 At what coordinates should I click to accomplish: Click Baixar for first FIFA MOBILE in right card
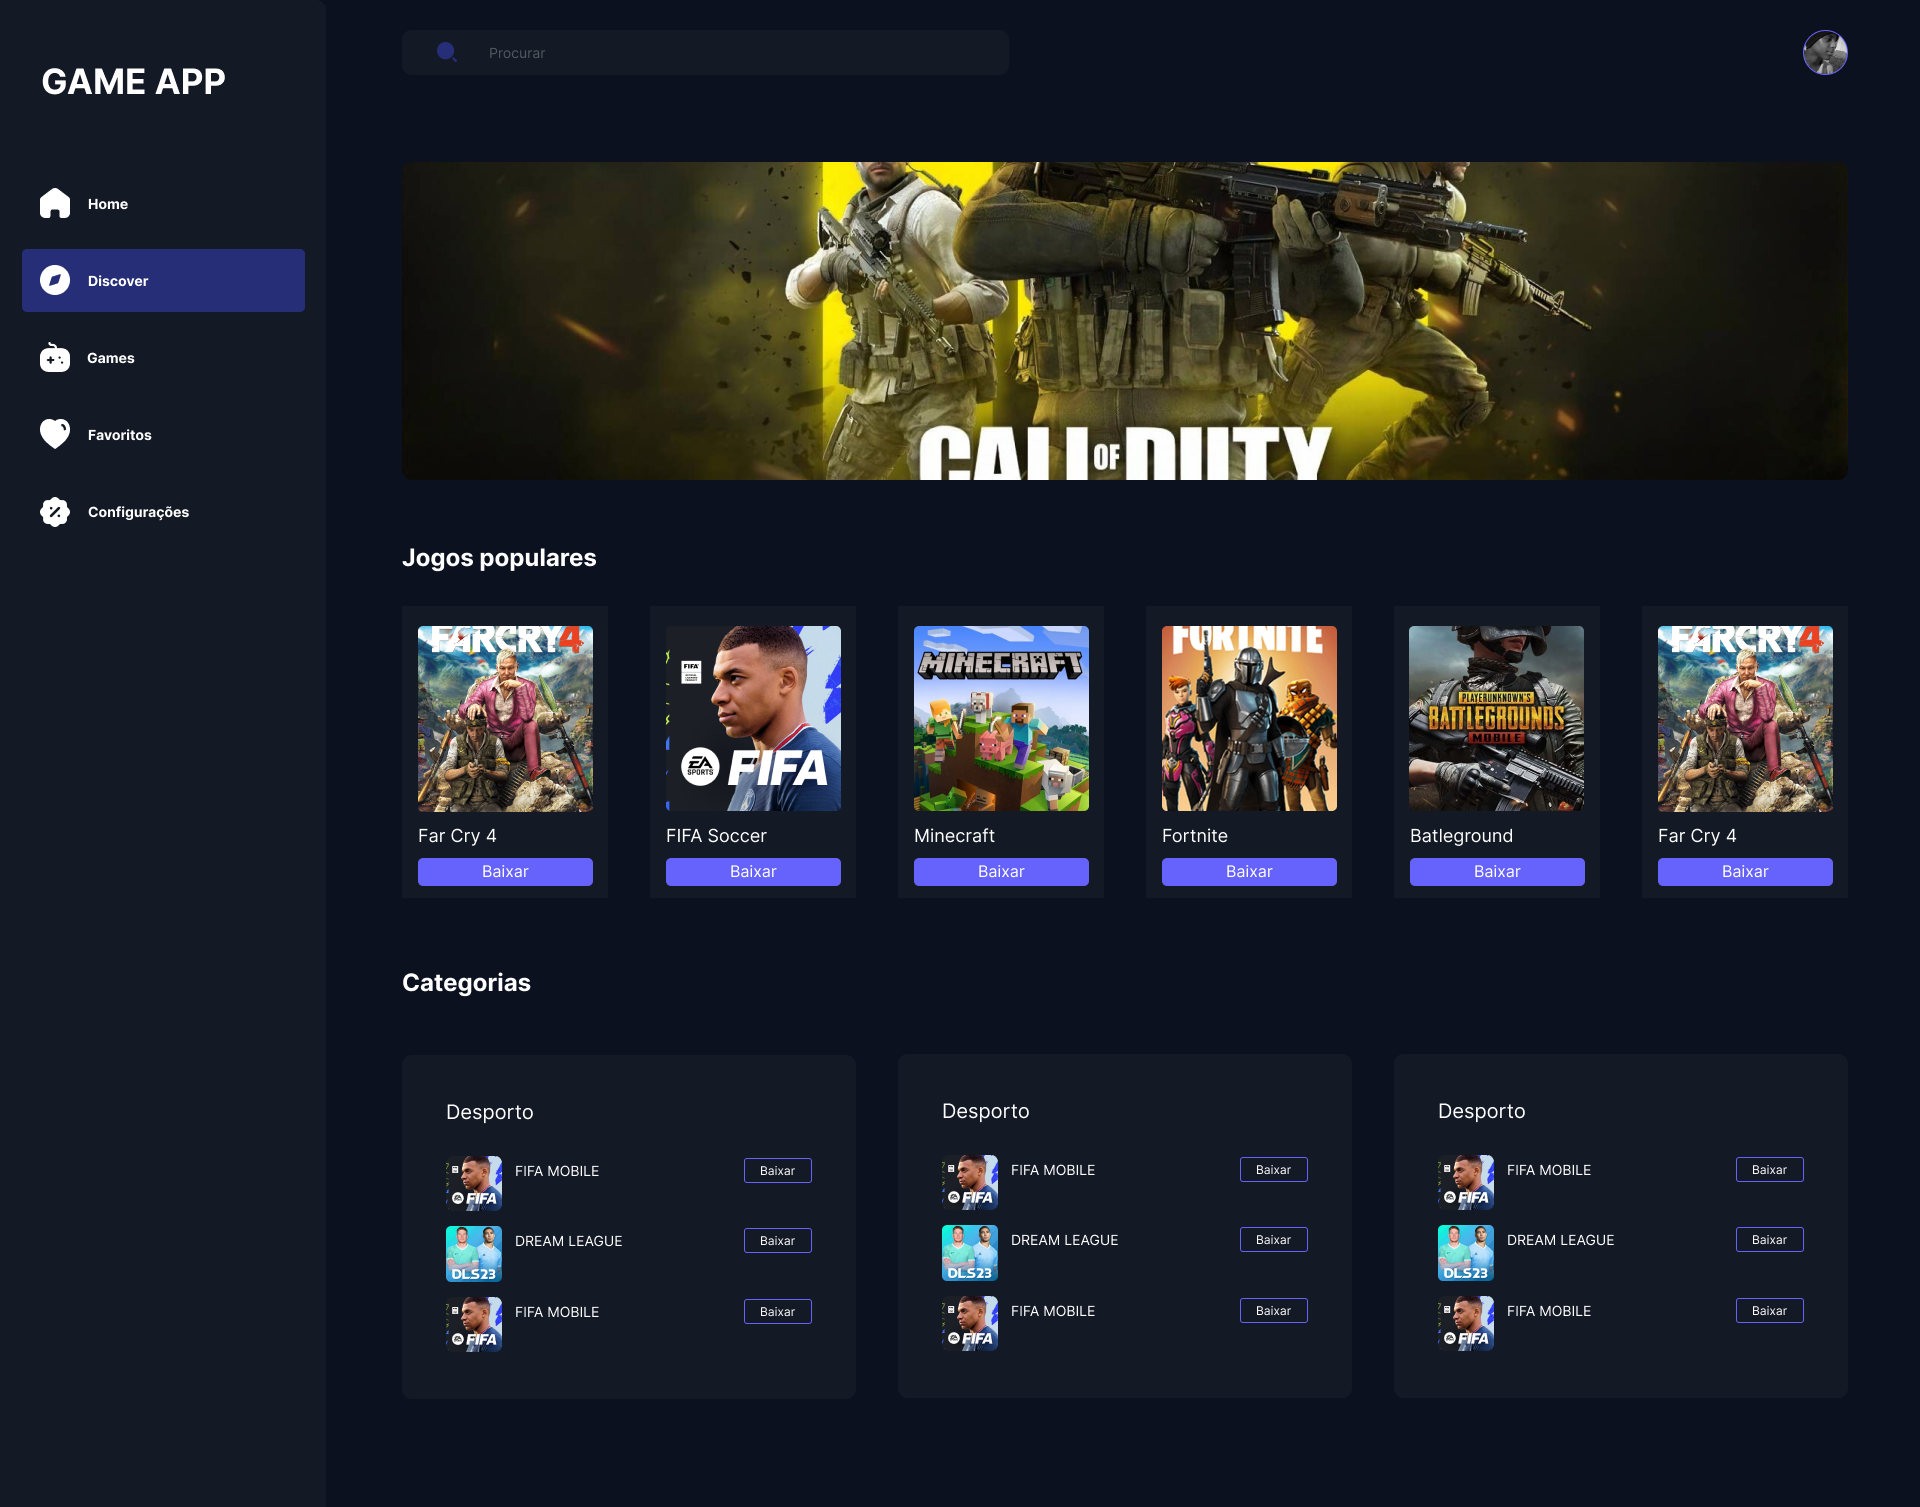click(1768, 1169)
